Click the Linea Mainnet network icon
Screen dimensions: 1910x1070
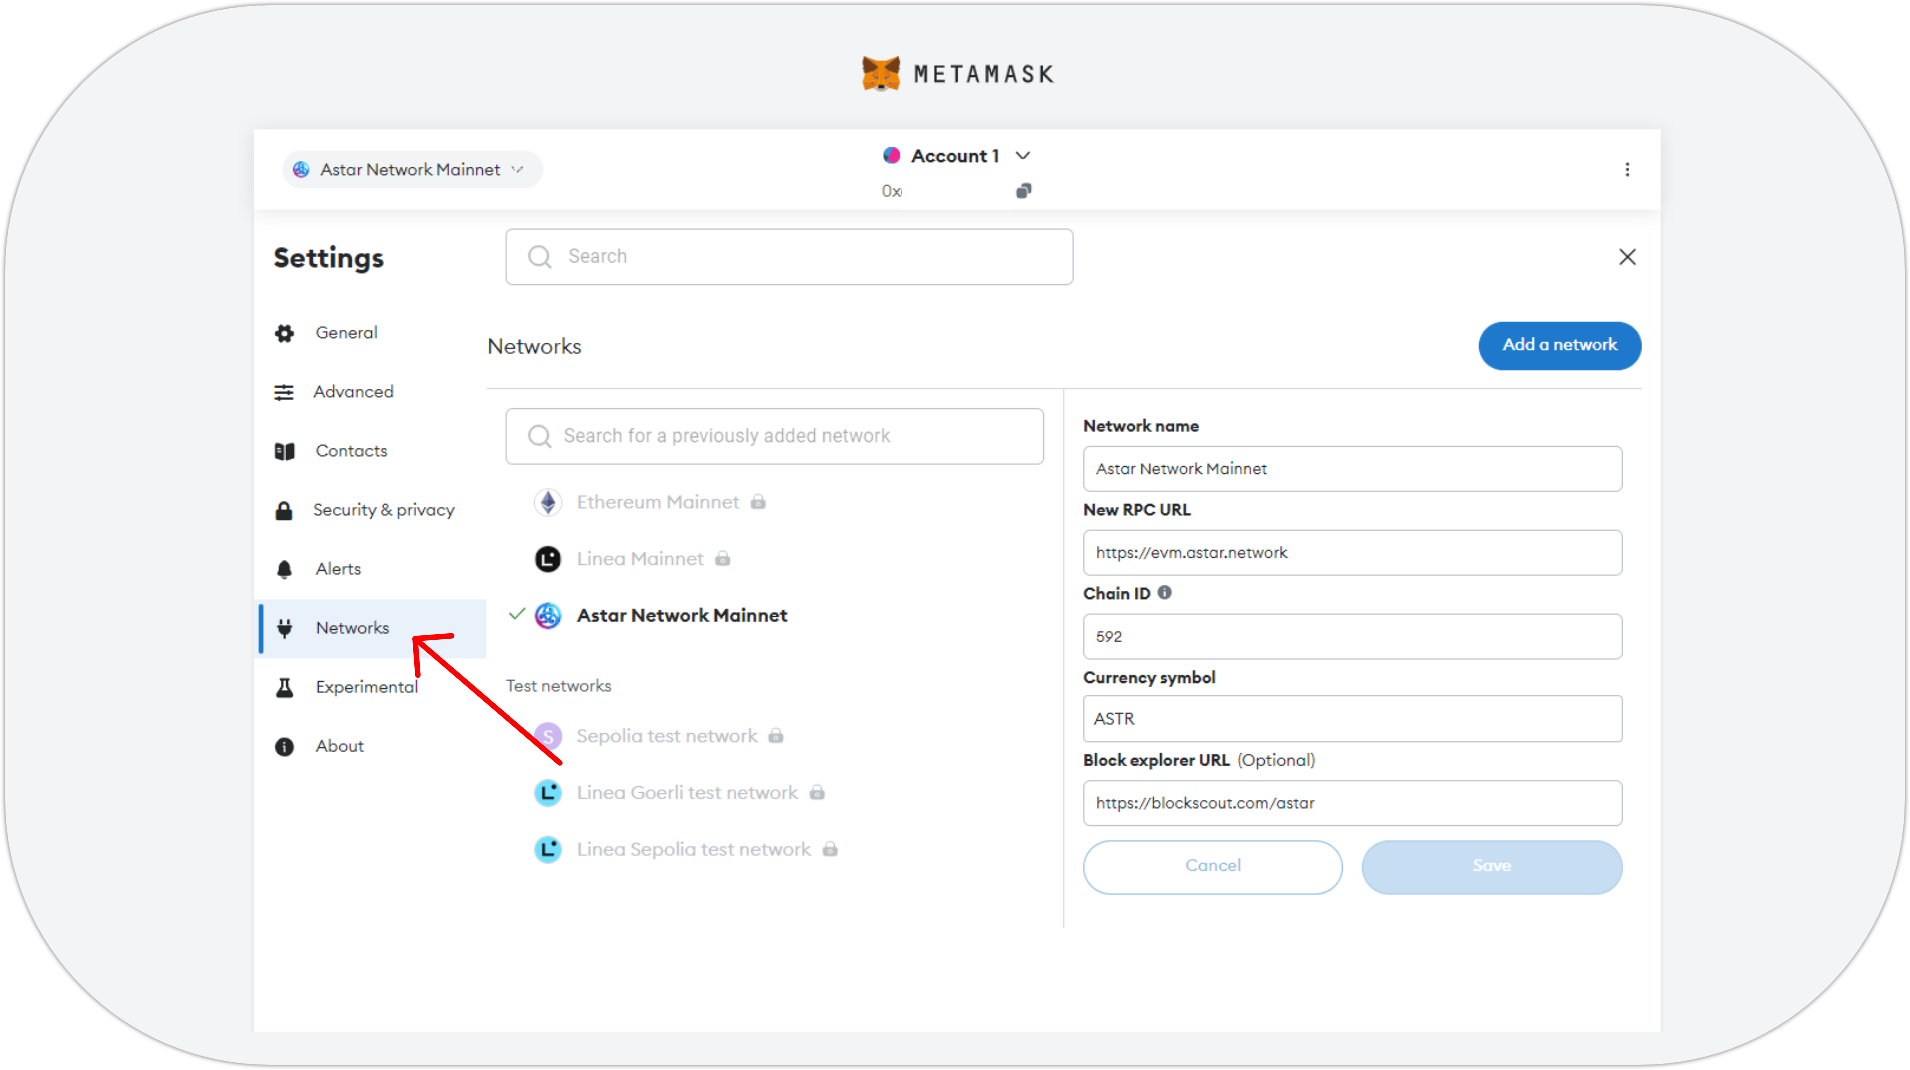[x=548, y=559]
